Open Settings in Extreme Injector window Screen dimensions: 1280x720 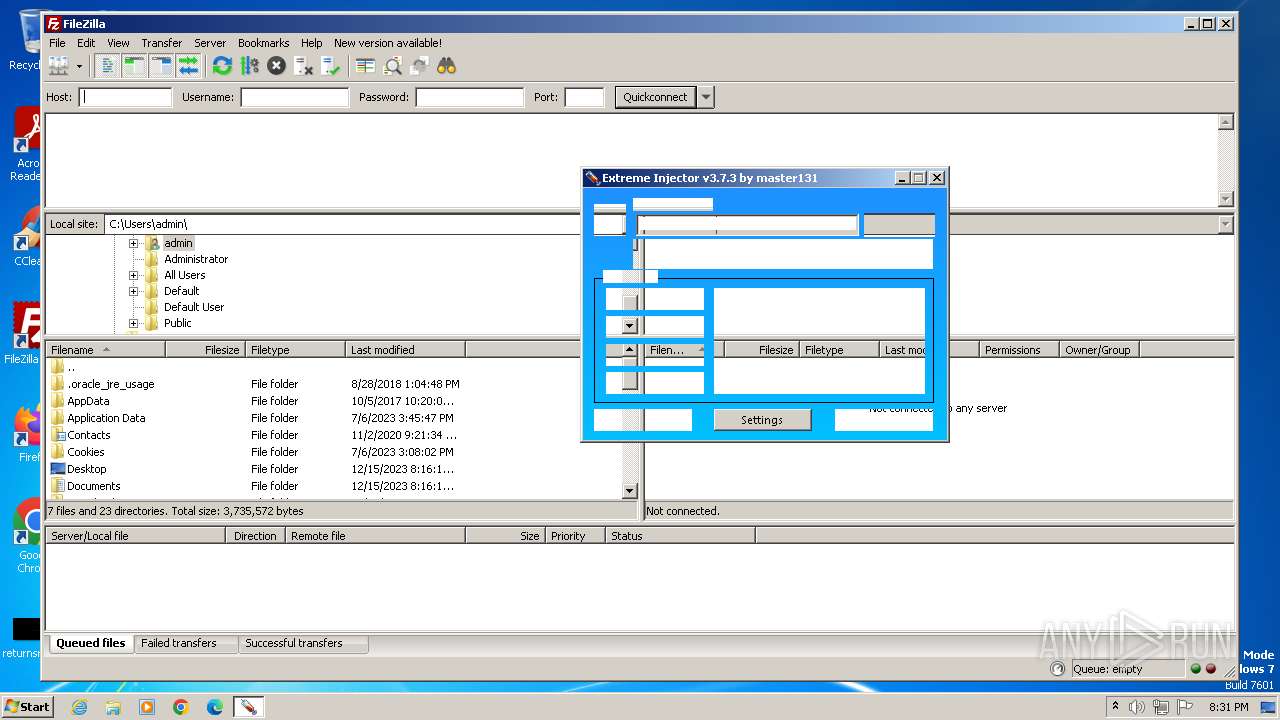(x=762, y=420)
